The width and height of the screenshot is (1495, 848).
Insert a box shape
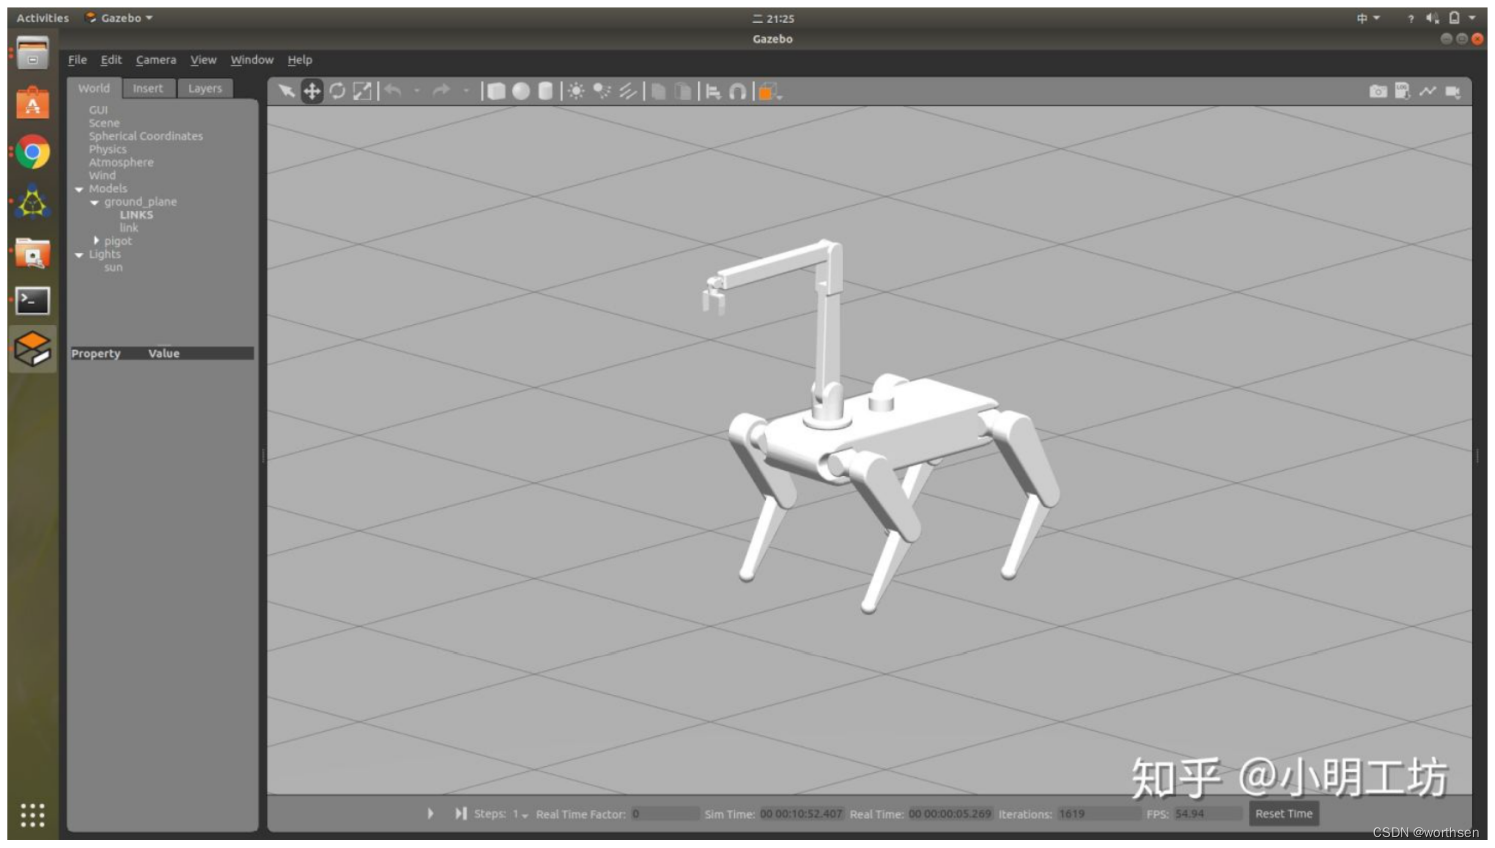coord(496,91)
